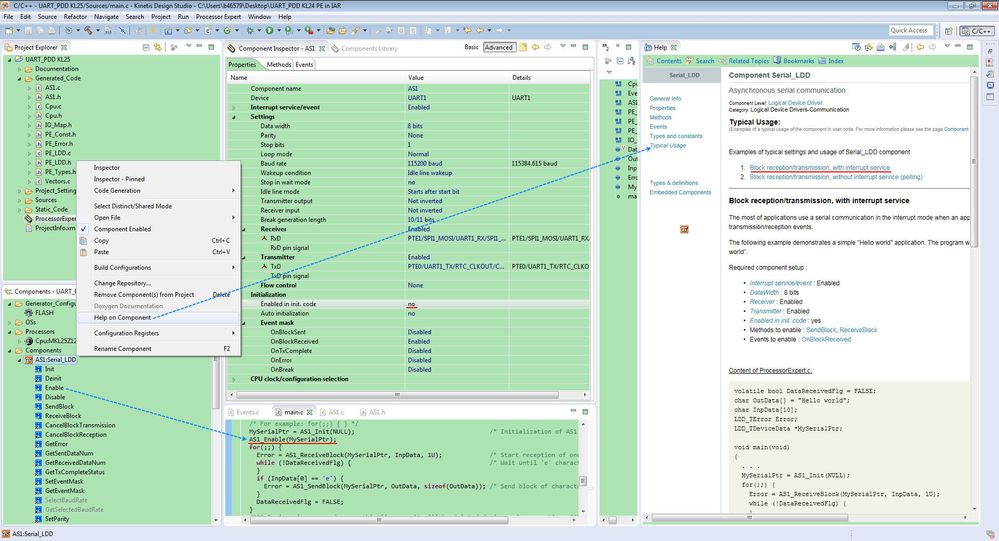Click the Open Perspective icon
Viewport: 999px width, 541px height.
click(949, 31)
